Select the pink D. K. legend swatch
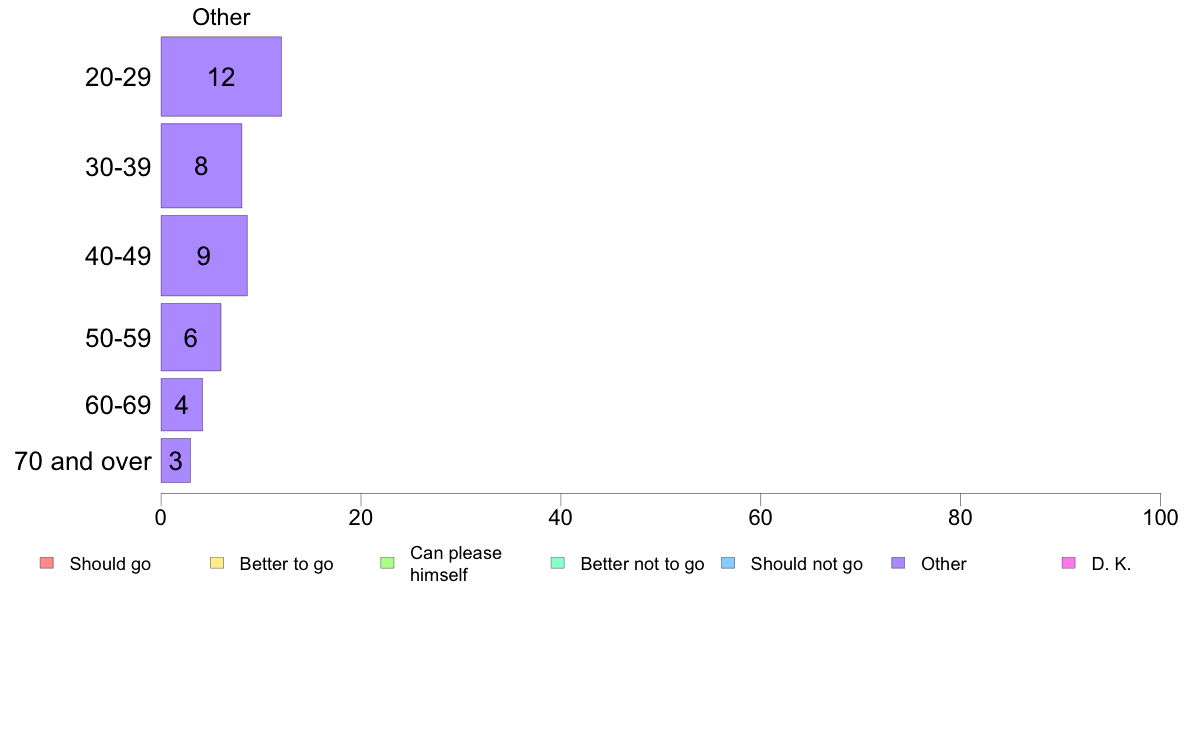 coord(1069,563)
